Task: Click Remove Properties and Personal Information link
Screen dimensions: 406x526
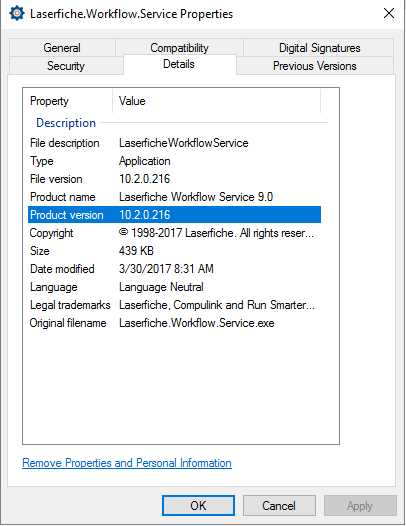Action: 127,463
